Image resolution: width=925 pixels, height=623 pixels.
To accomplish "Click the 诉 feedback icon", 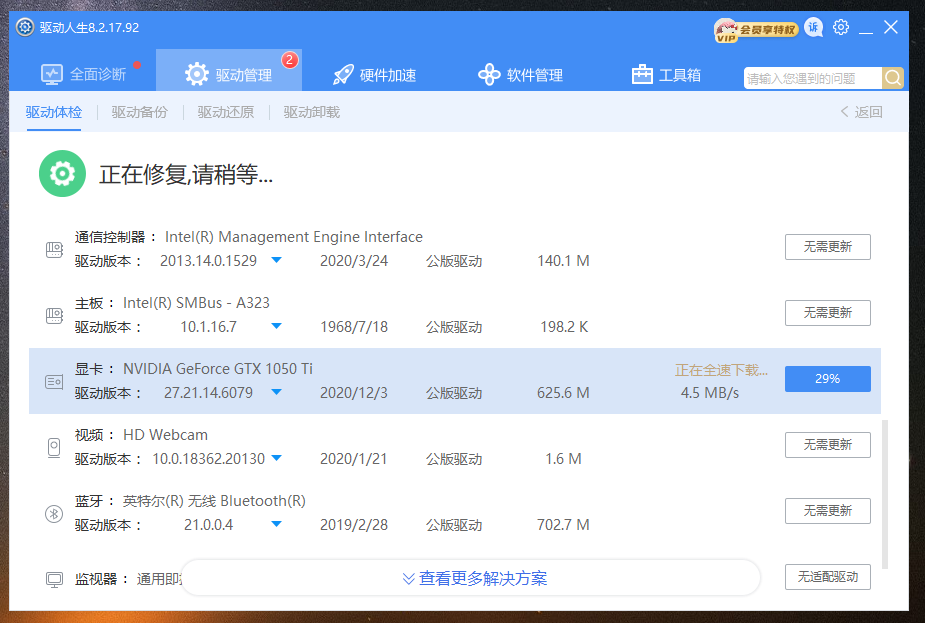I will [814, 27].
